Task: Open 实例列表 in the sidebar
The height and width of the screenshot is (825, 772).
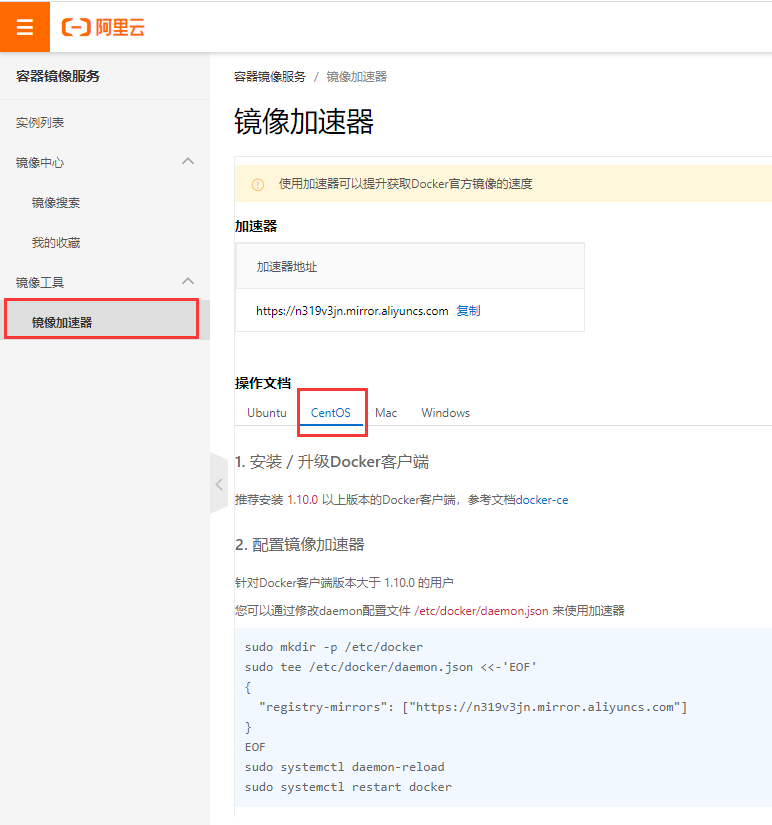Action: click(40, 122)
